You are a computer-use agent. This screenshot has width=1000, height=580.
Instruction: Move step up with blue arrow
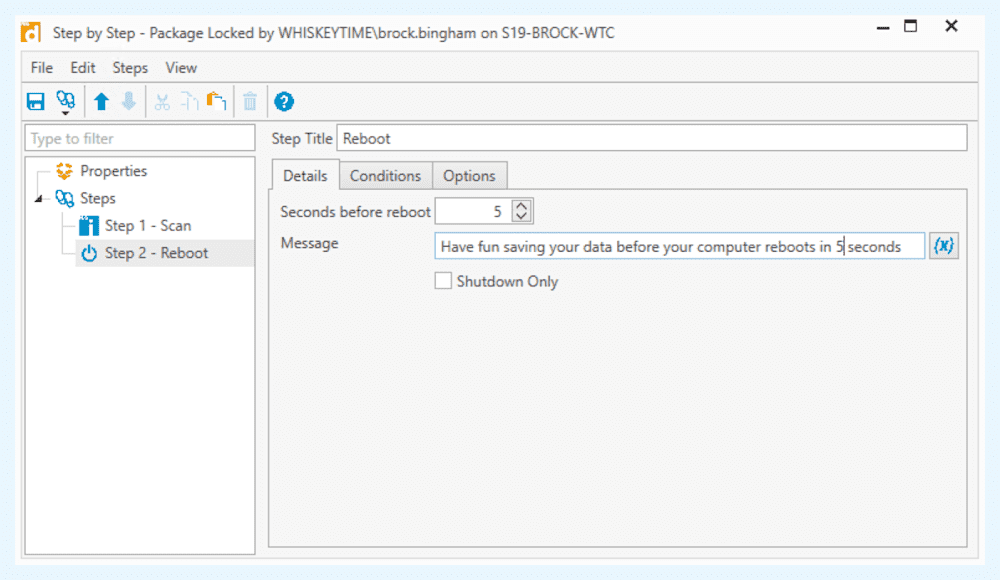click(x=101, y=101)
